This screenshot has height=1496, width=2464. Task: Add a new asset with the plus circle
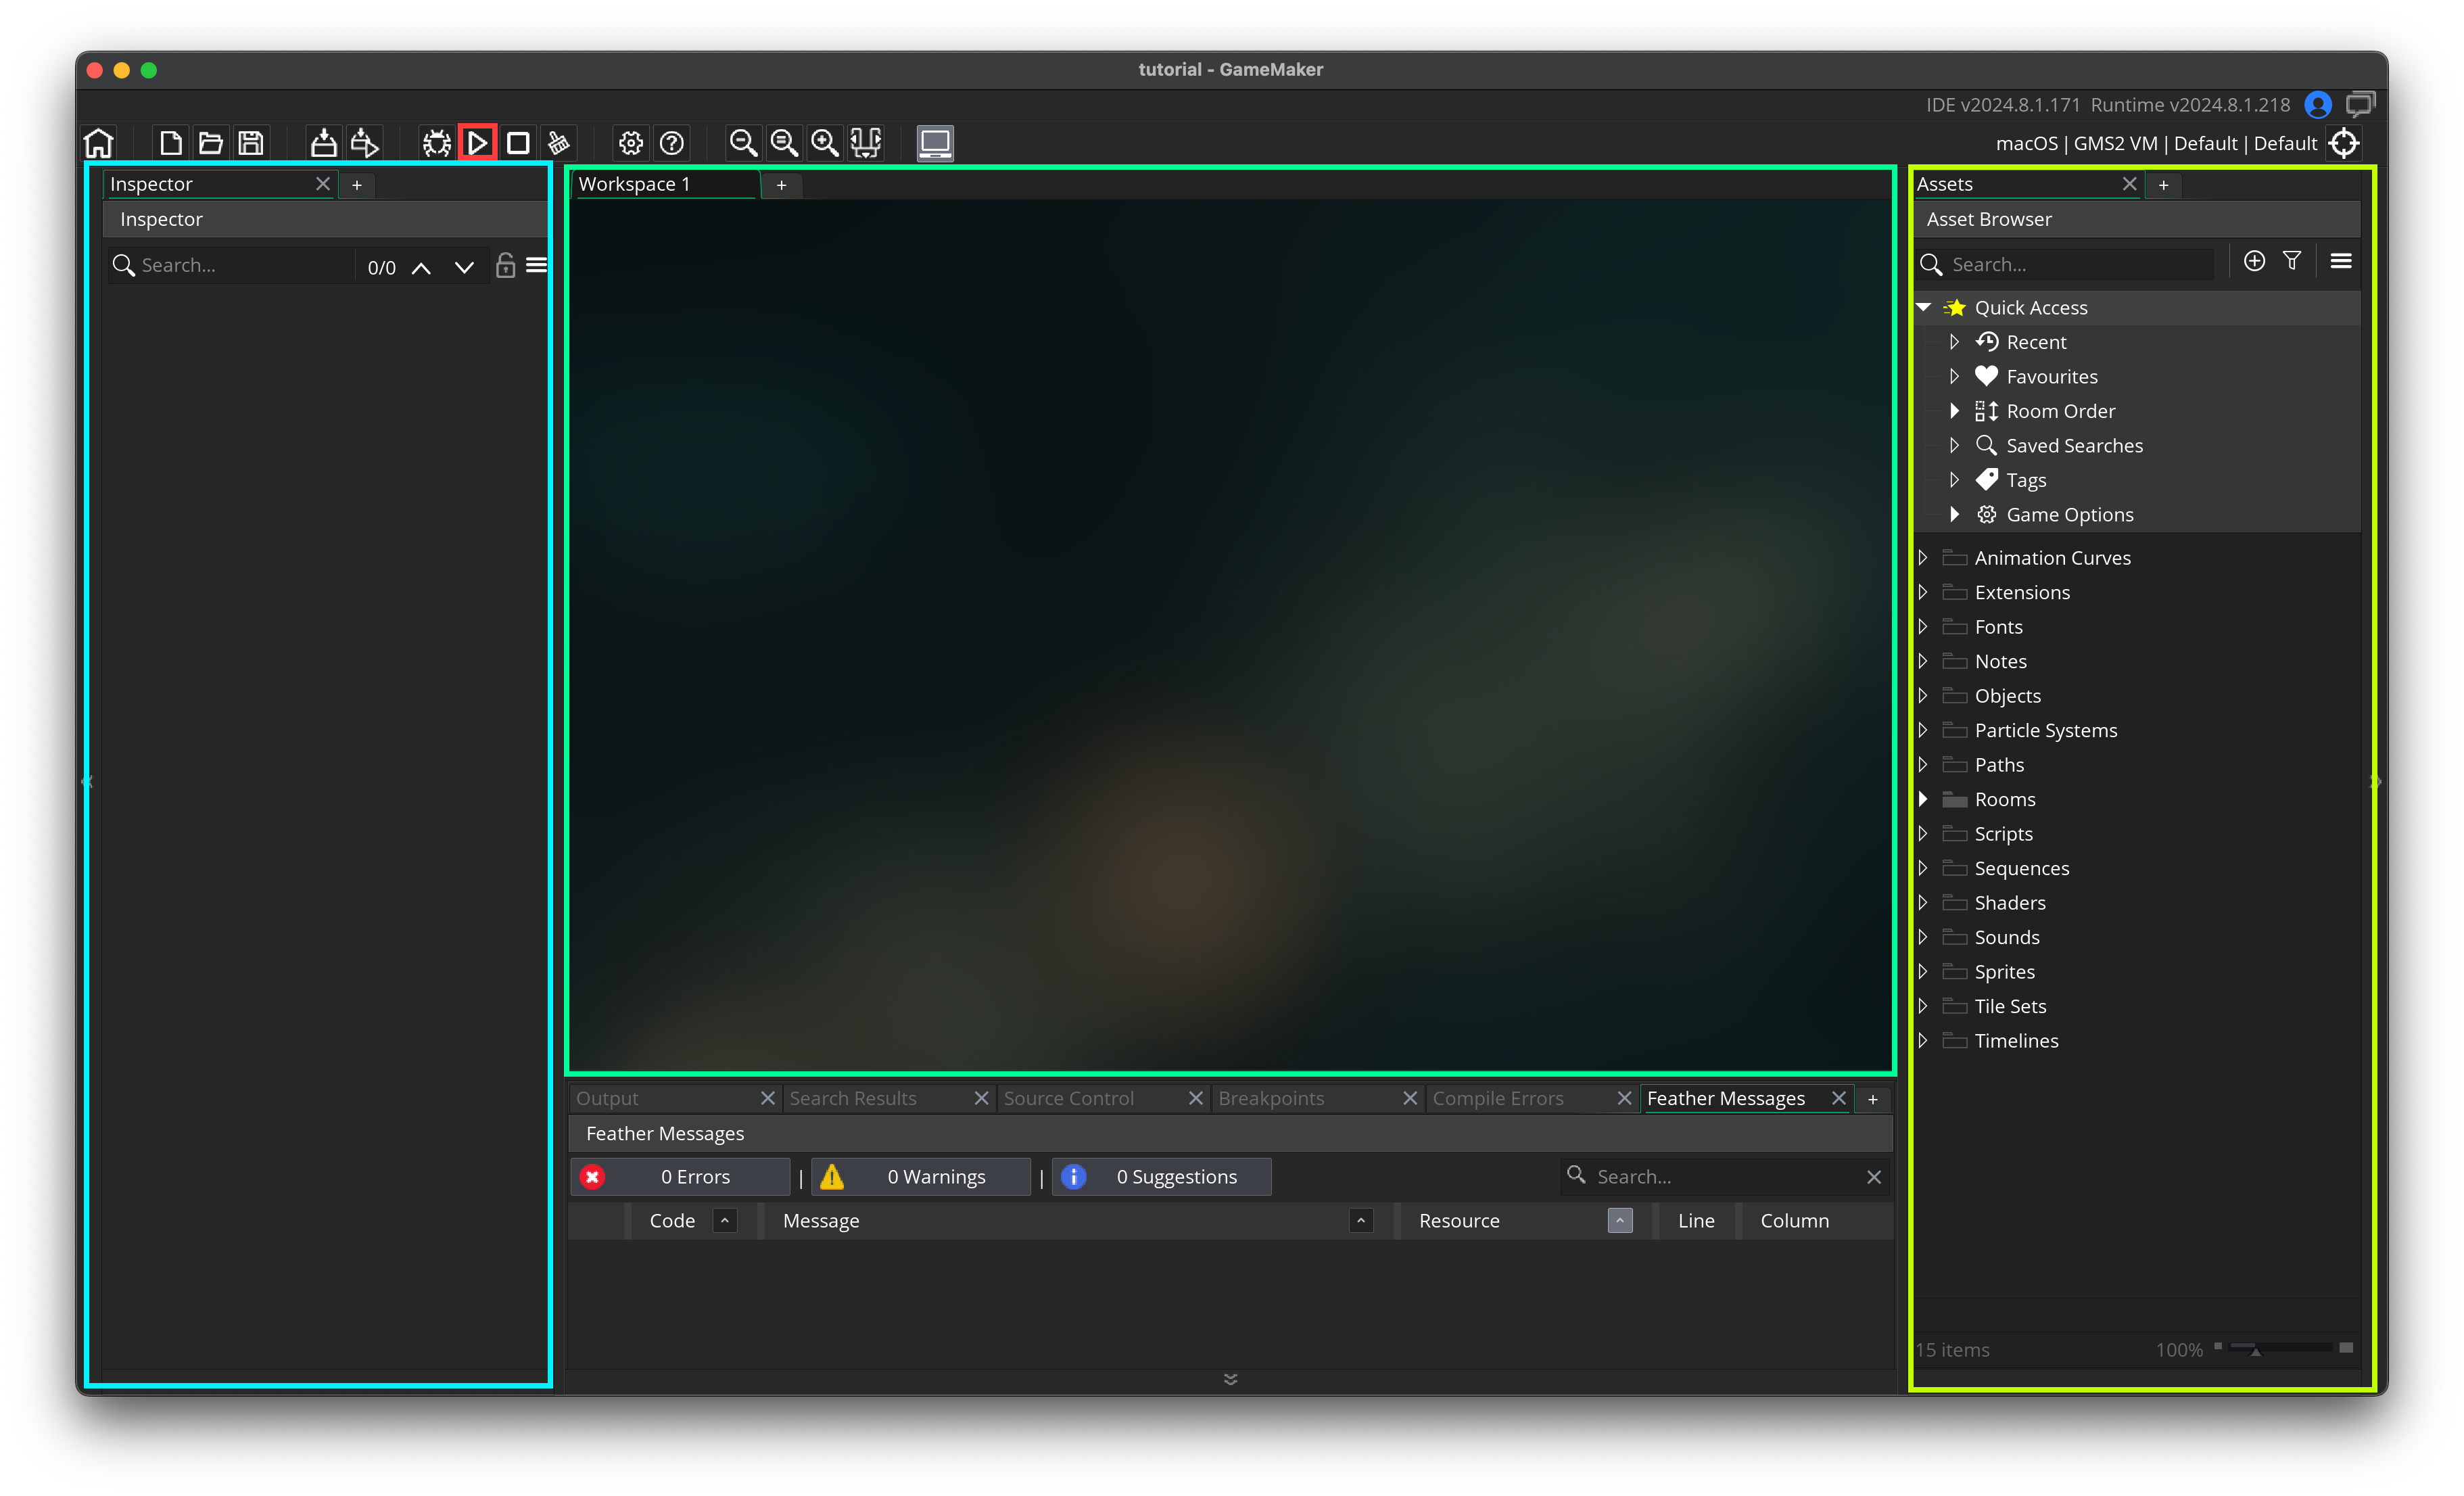pos(2254,261)
